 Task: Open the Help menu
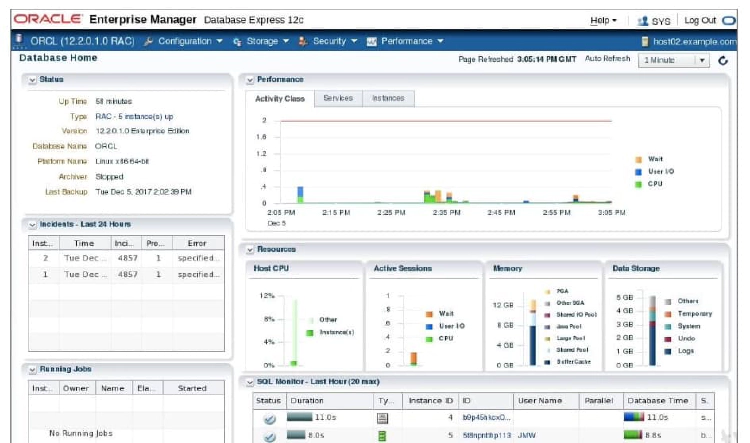(603, 21)
